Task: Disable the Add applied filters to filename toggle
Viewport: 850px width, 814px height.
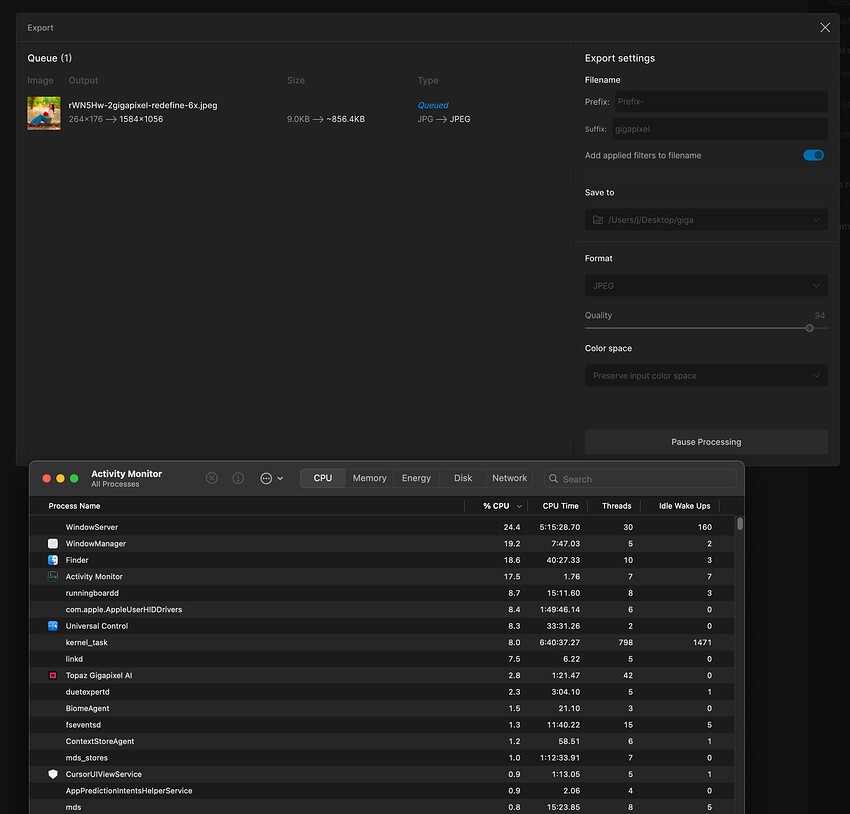Action: click(x=813, y=155)
